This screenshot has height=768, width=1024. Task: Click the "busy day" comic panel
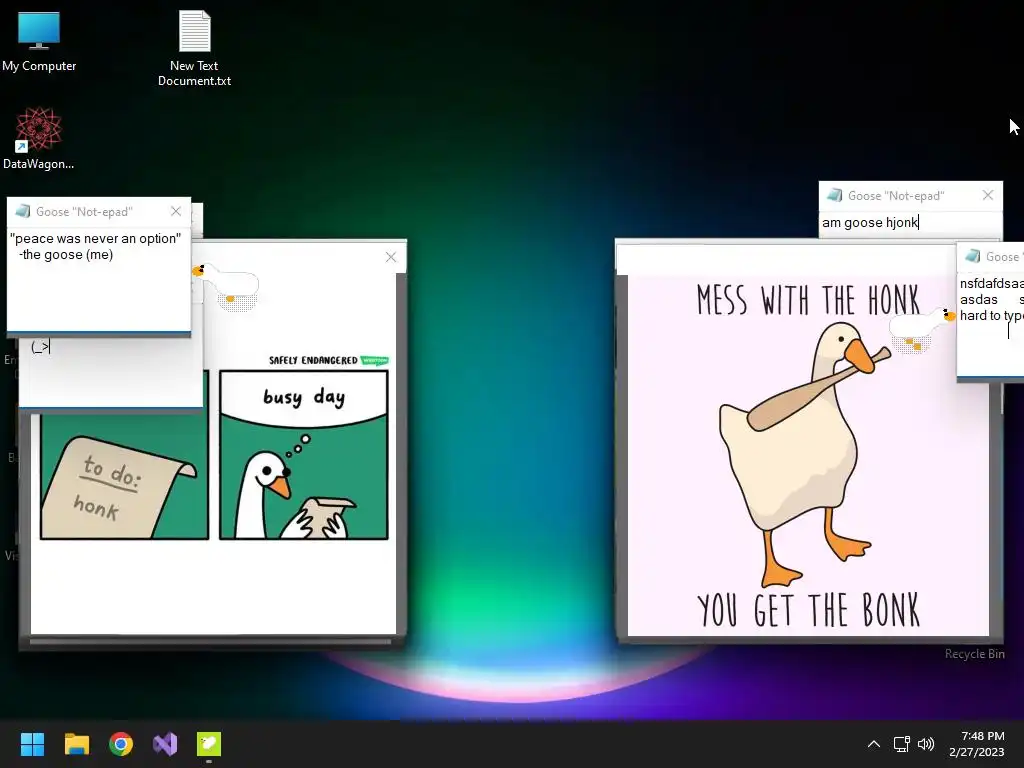pyautogui.click(x=304, y=455)
